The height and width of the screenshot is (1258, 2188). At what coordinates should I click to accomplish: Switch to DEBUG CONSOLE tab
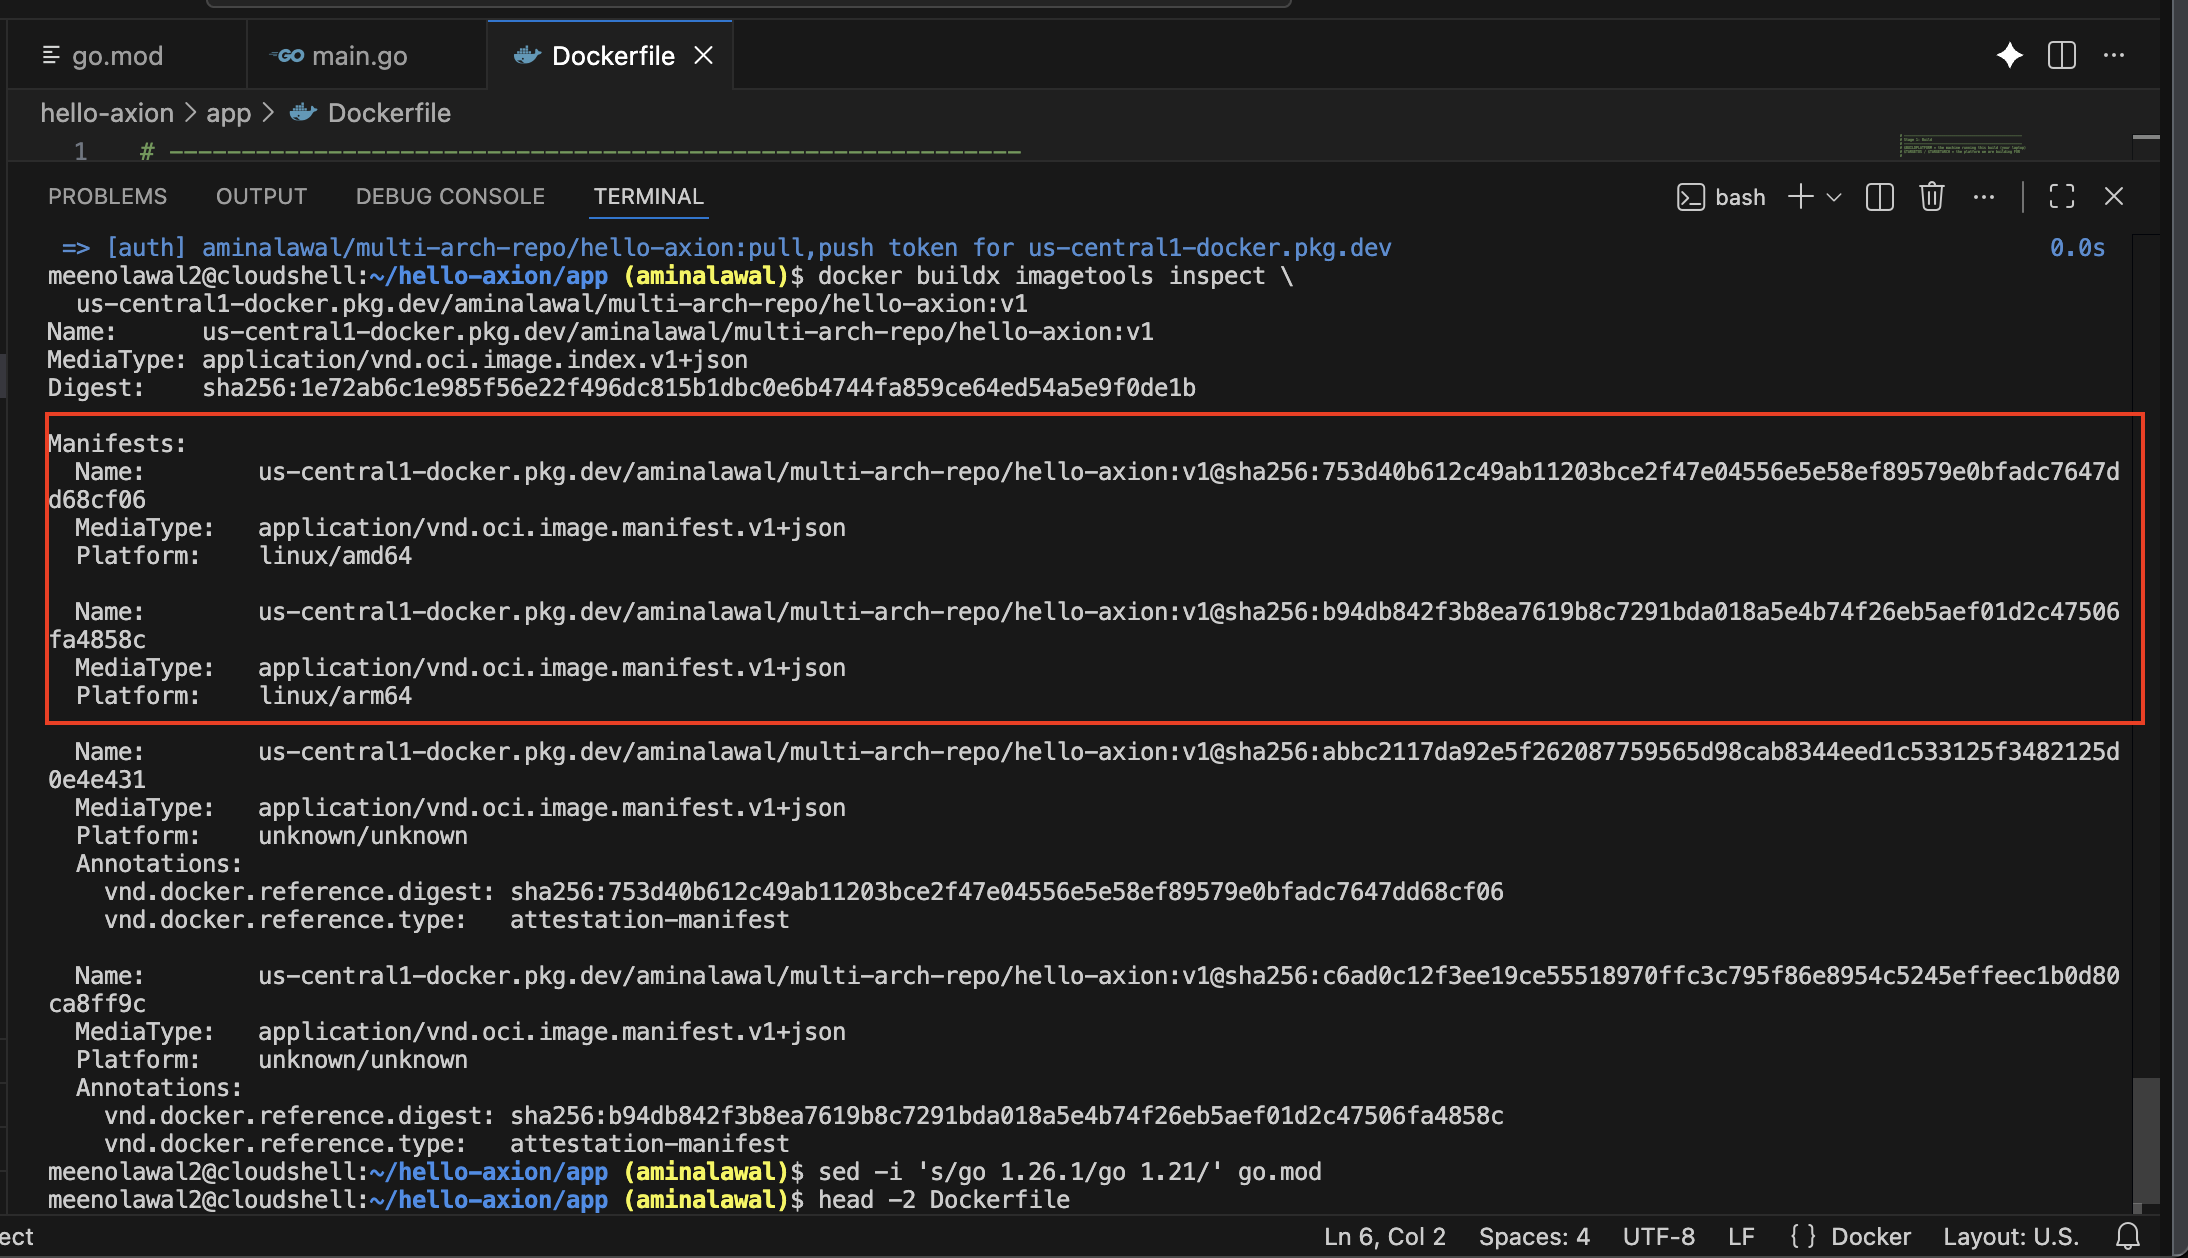point(450,196)
